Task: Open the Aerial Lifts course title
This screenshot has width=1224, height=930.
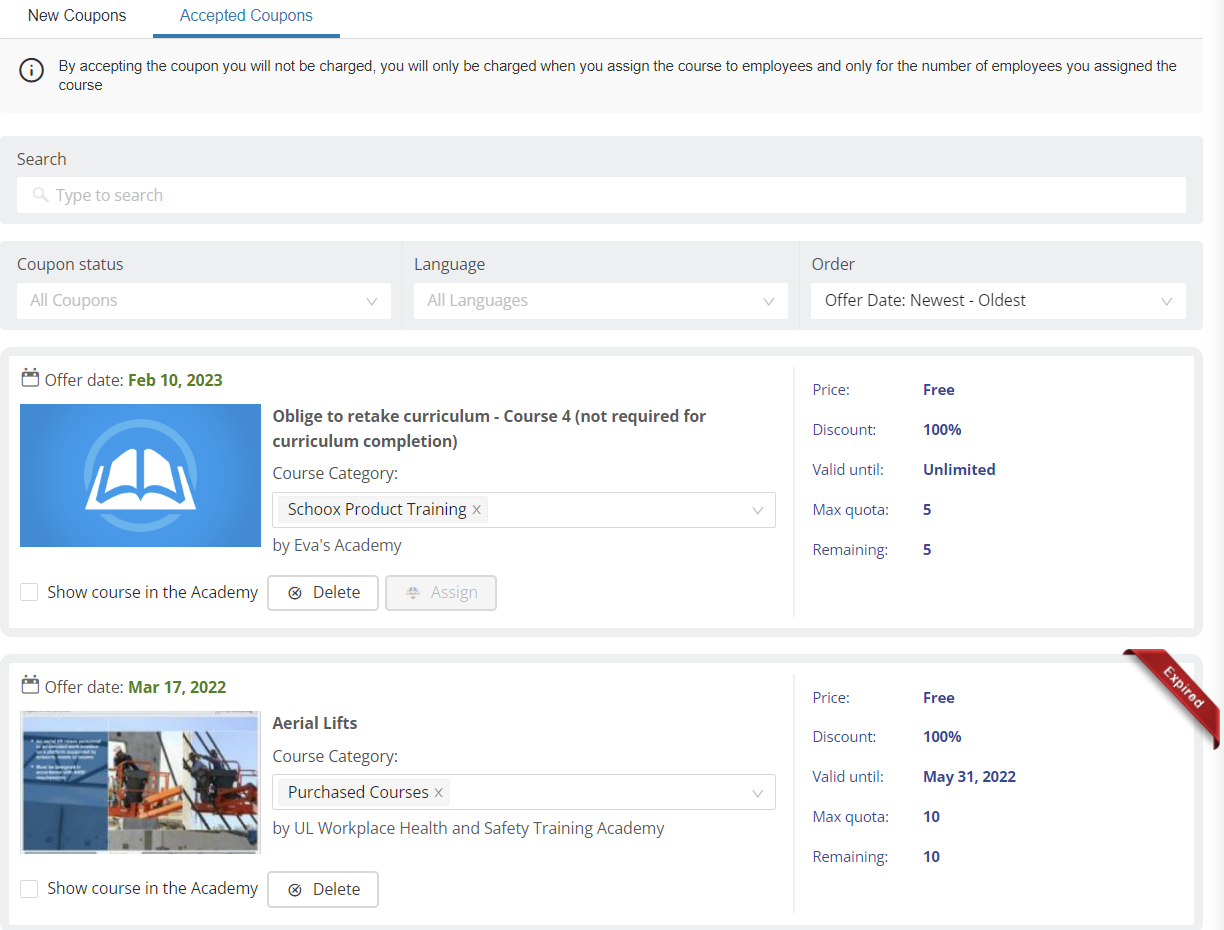Action: [x=315, y=723]
